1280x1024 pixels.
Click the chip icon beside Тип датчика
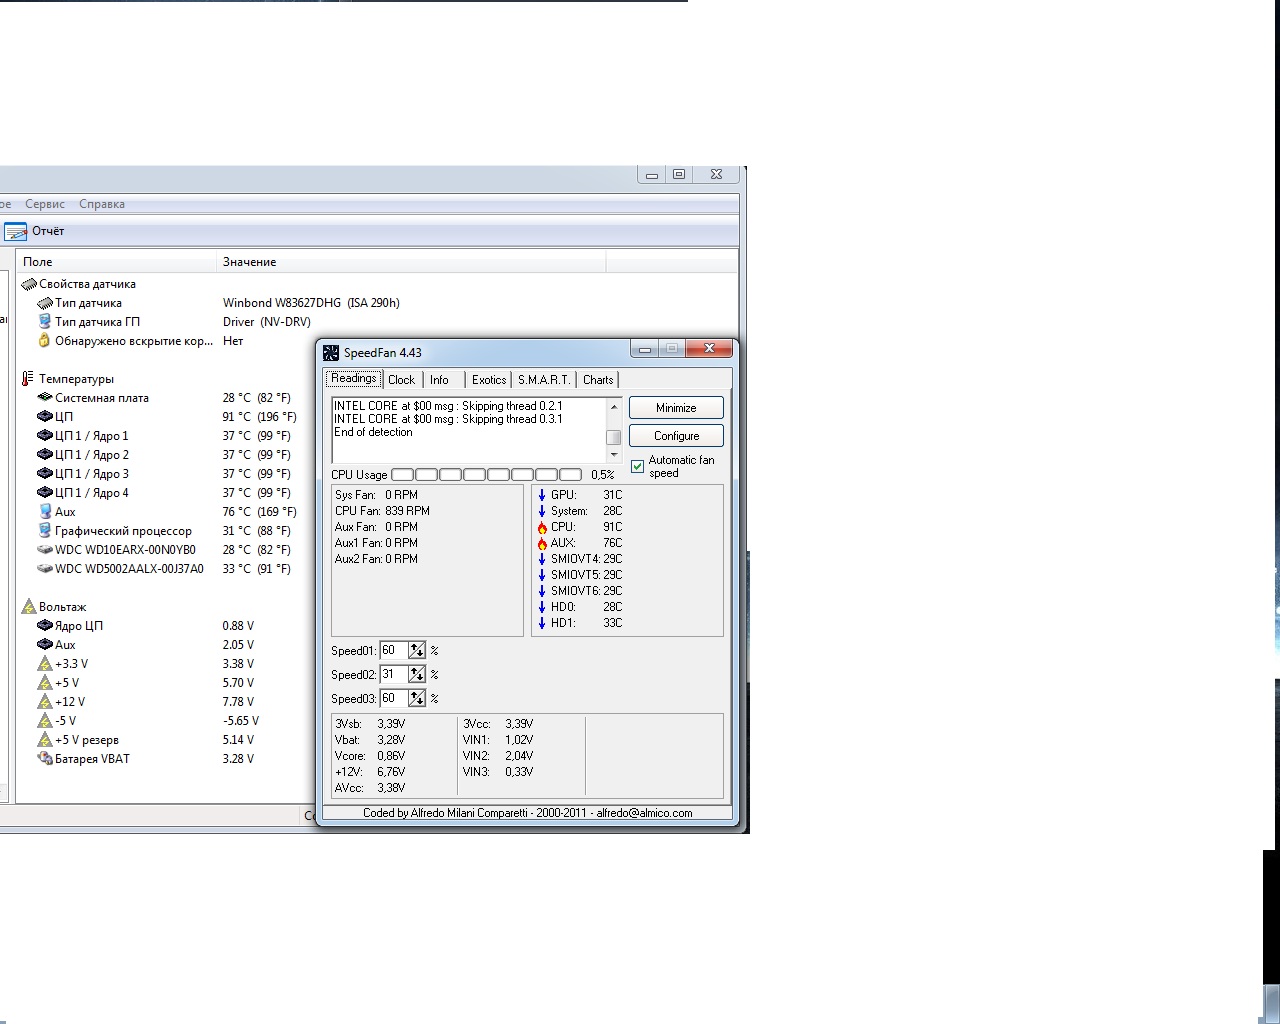[45, 303]
